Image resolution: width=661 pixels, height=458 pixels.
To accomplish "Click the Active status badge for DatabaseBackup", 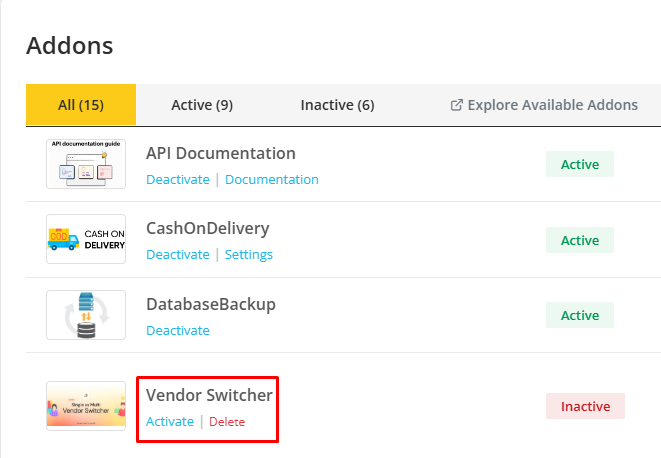I will coord(580,315).
